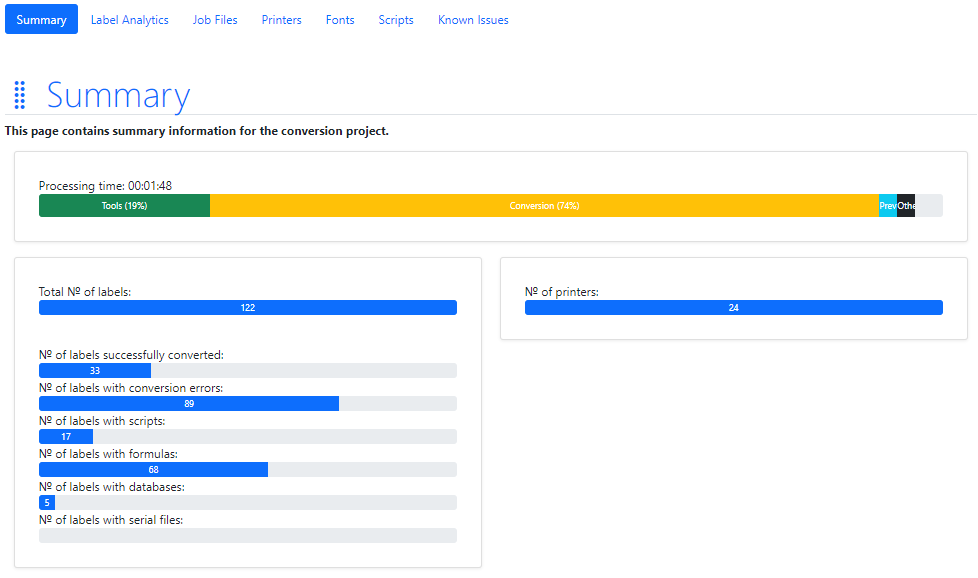Click the printers count bar showing 24
The image size is (978, 578).
click(733, 308)
